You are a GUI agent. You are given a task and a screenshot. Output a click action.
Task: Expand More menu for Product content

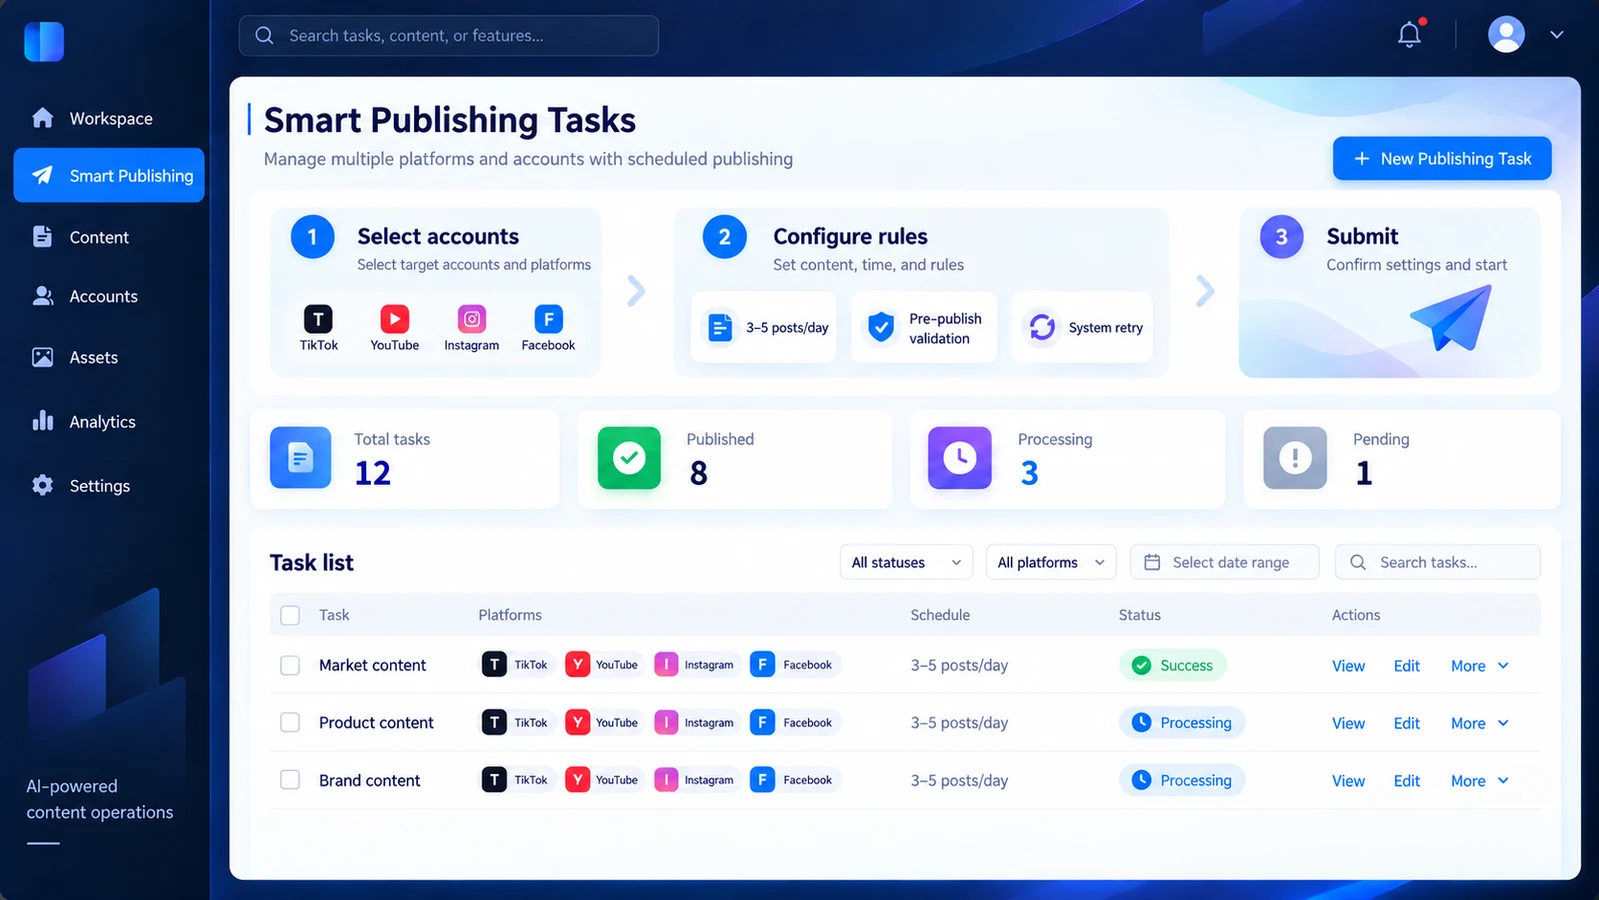pyautogui.click(x=1480, y=723)
